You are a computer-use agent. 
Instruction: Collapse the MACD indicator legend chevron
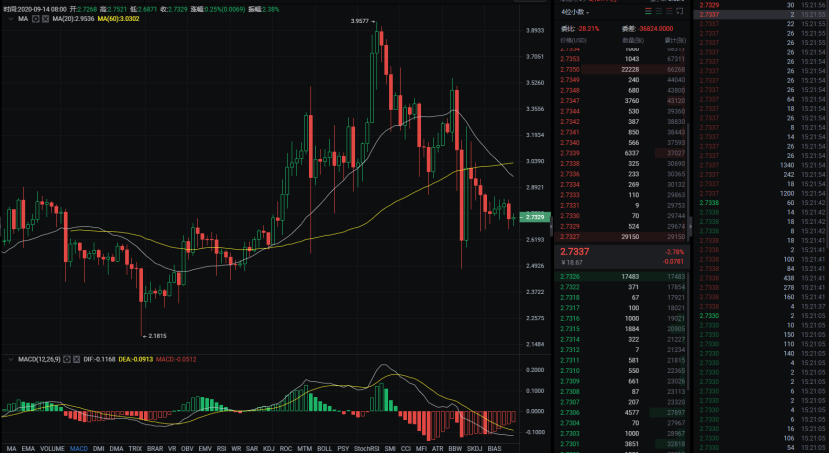(x=11, y=359)
